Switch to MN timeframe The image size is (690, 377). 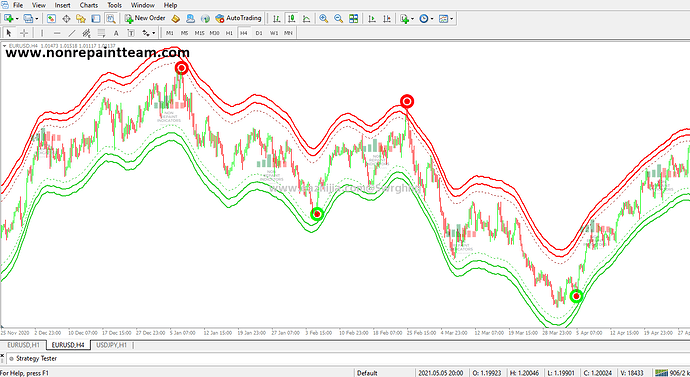pyautogui.click(x=288, y=33)
